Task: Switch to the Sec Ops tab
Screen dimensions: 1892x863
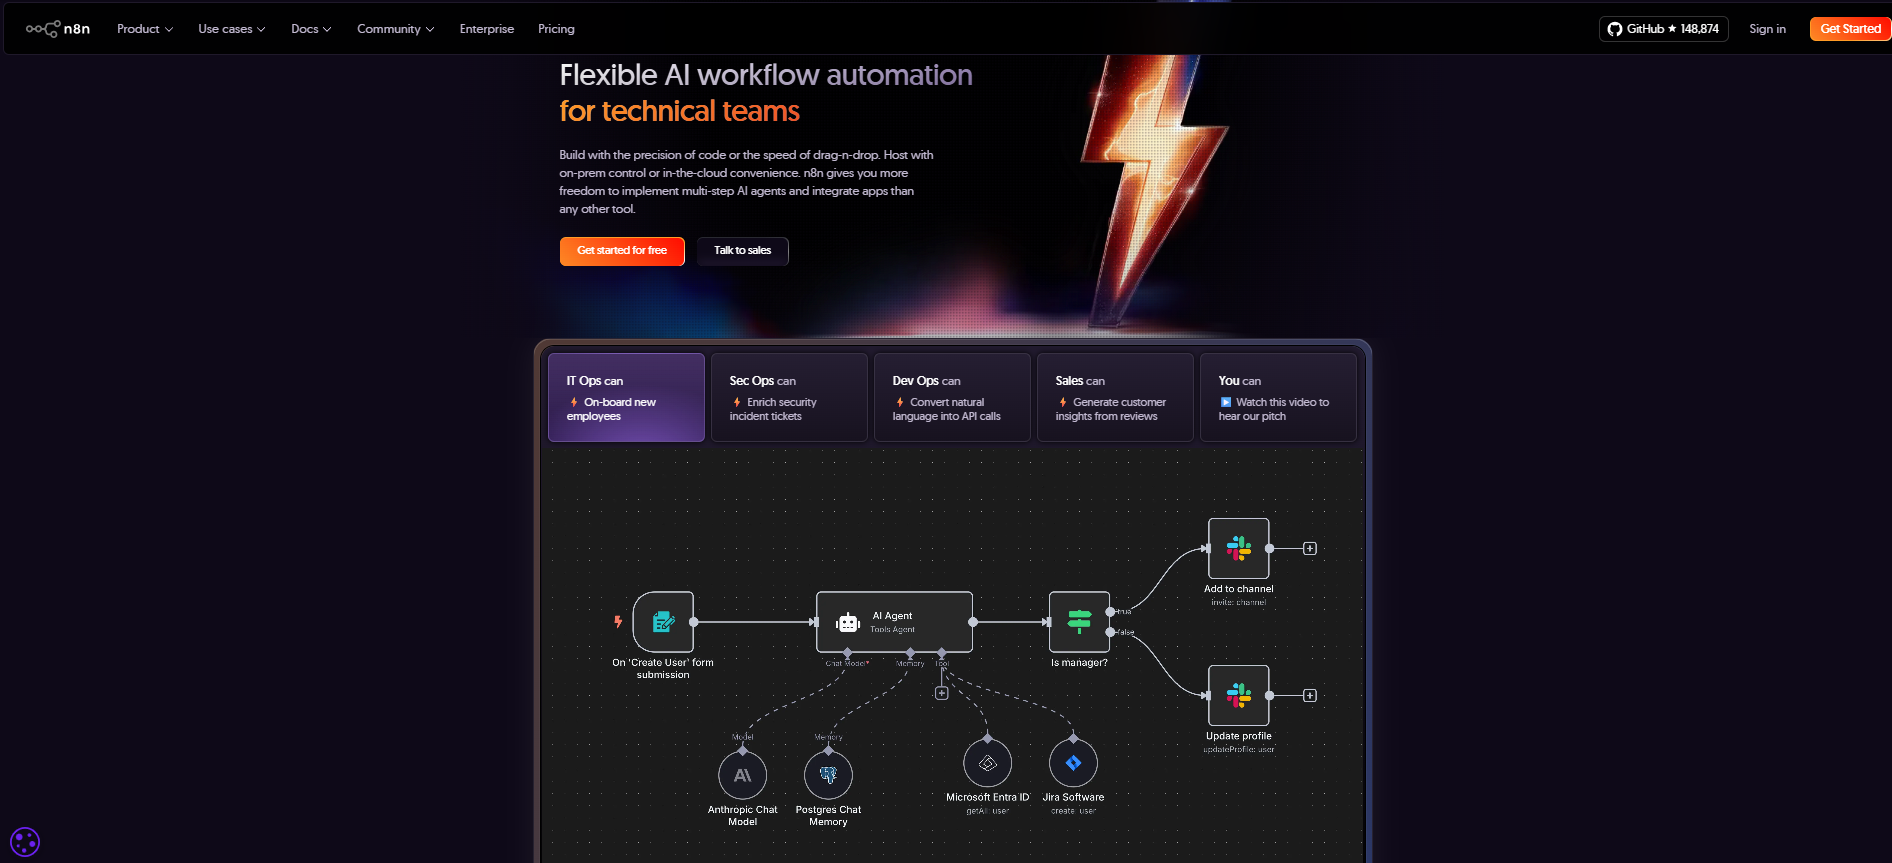Action: click(789, 397)
